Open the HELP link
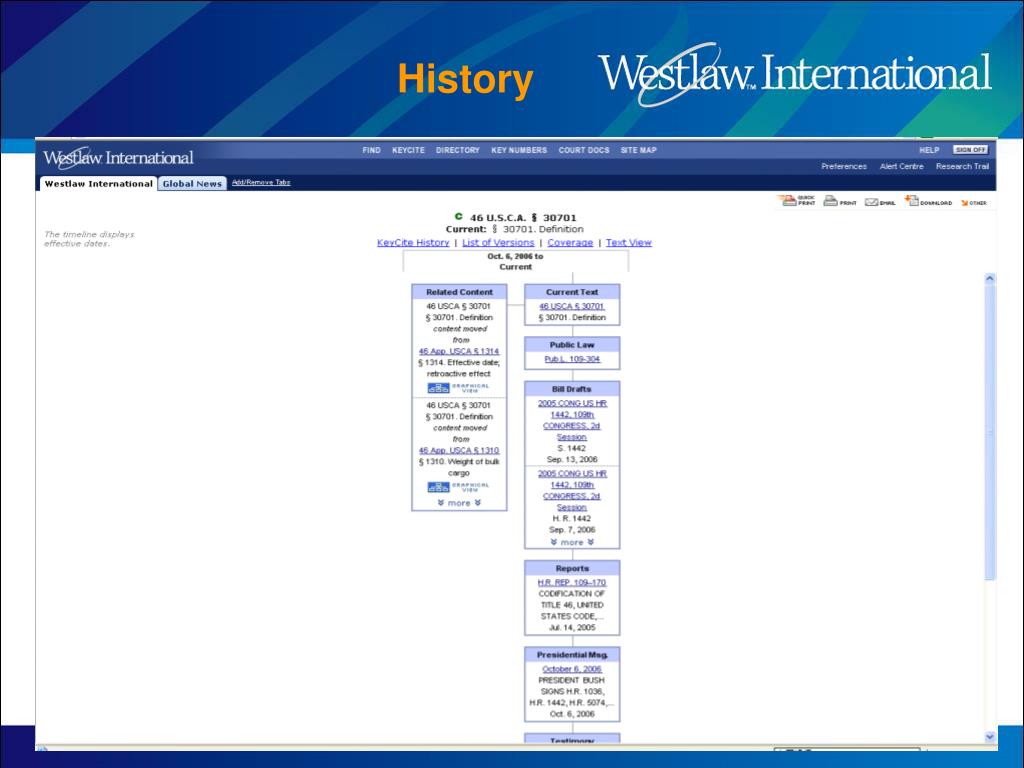The image size is (1024, 768). pos(929,150)
